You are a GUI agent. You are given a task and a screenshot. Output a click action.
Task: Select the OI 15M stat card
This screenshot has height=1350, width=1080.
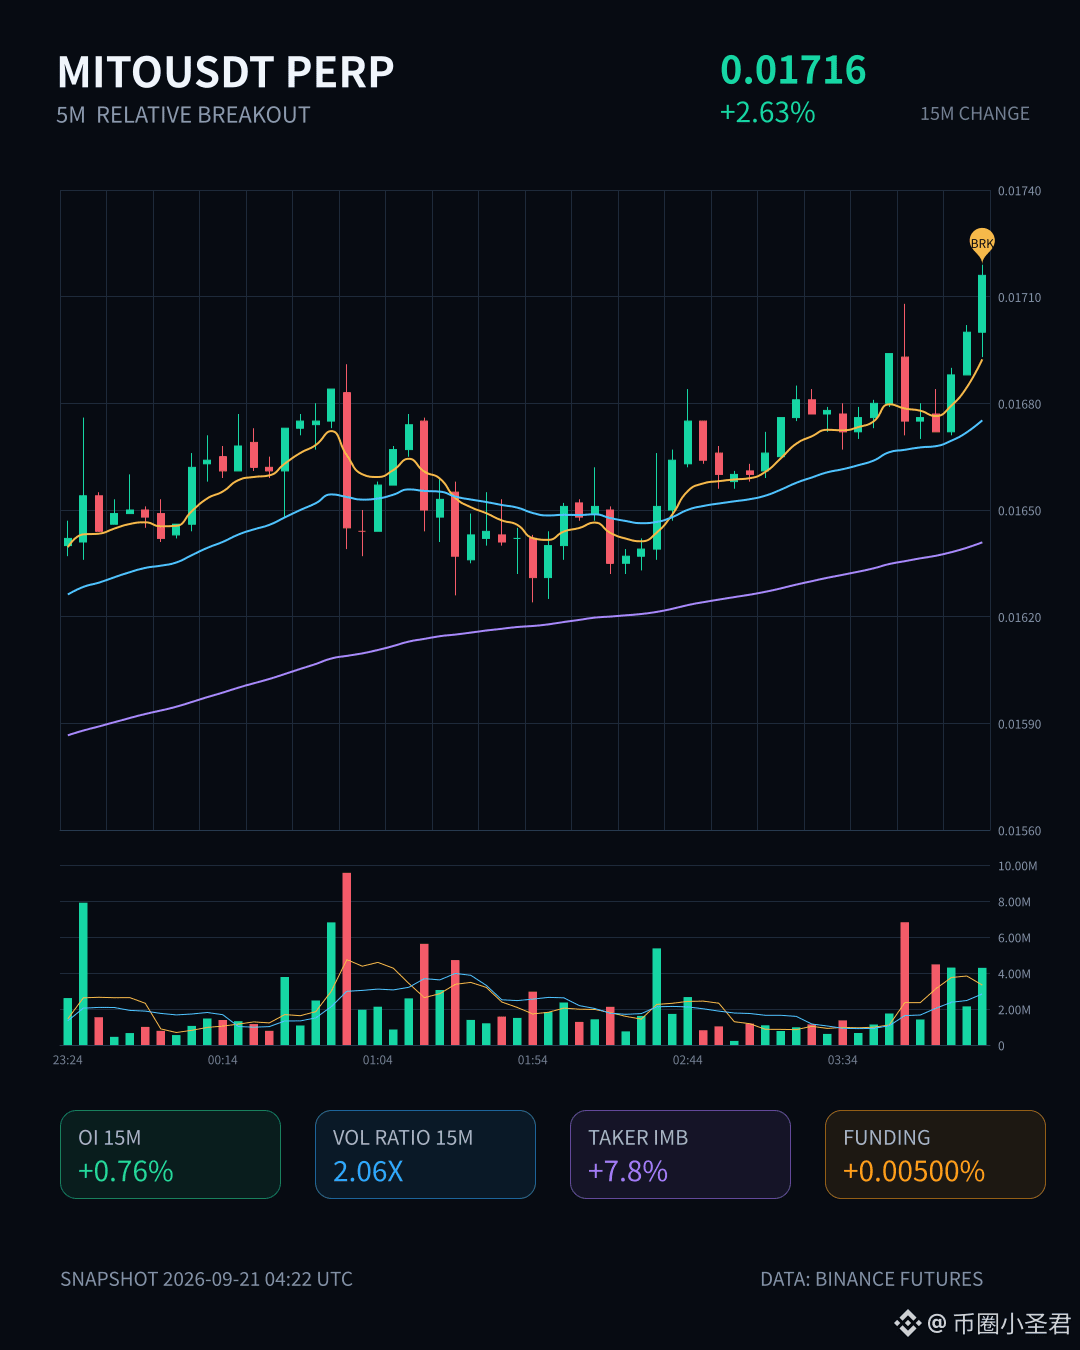pyautogui.click(x=170, y=1154)
